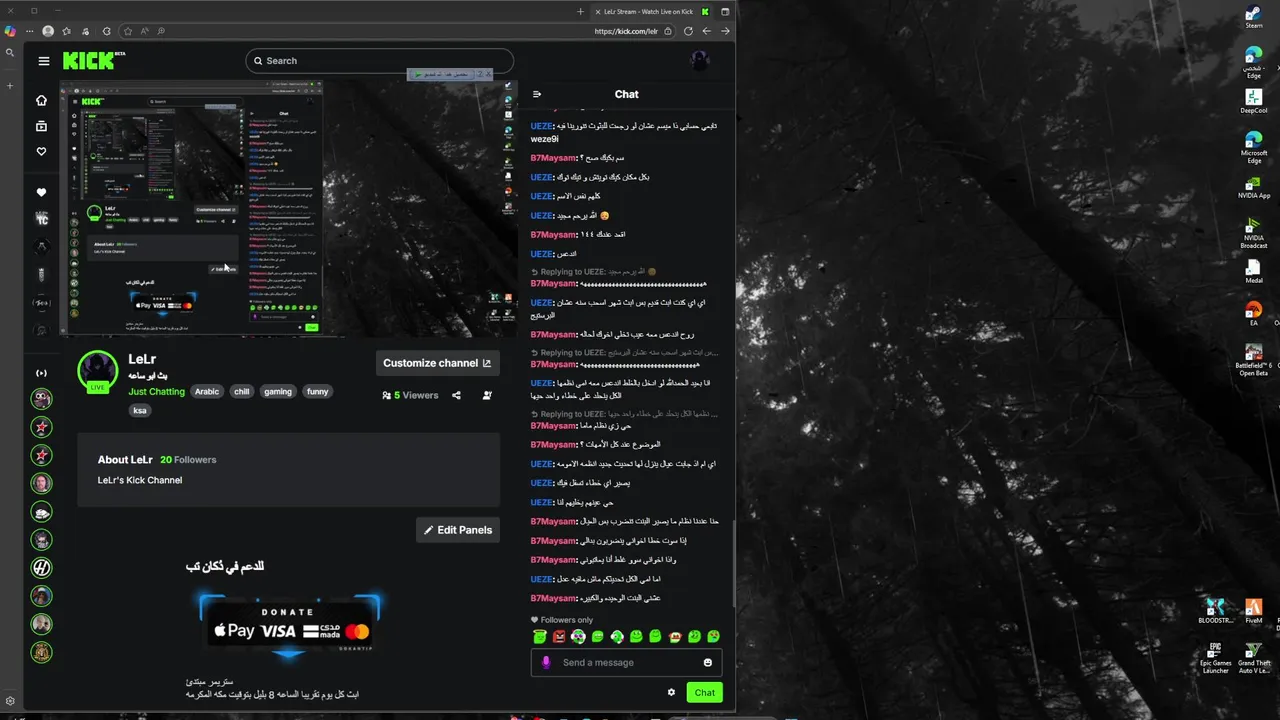The width and height of the screenshot is (1280, 720).
Task: Focus the Send a message field
Action: (x=627, y=662)
